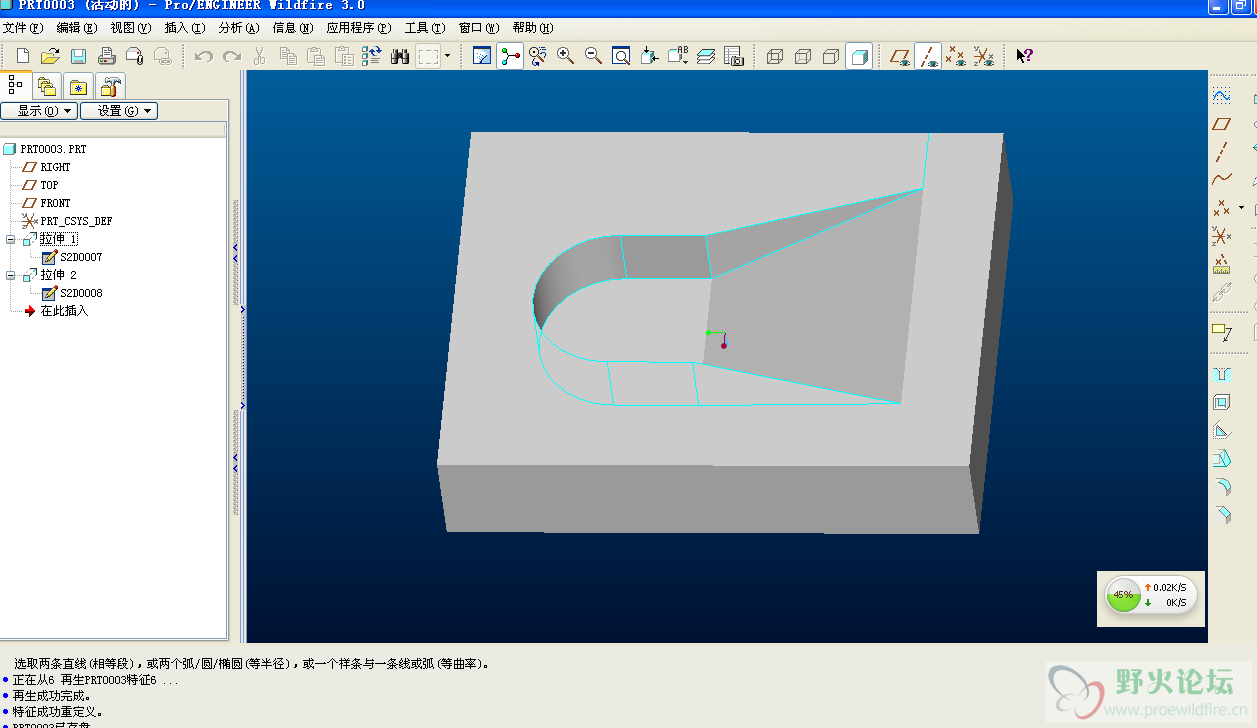1257x728 pixels.
Task: Send model as mail attachment icon
Action: tap(134, 56)
